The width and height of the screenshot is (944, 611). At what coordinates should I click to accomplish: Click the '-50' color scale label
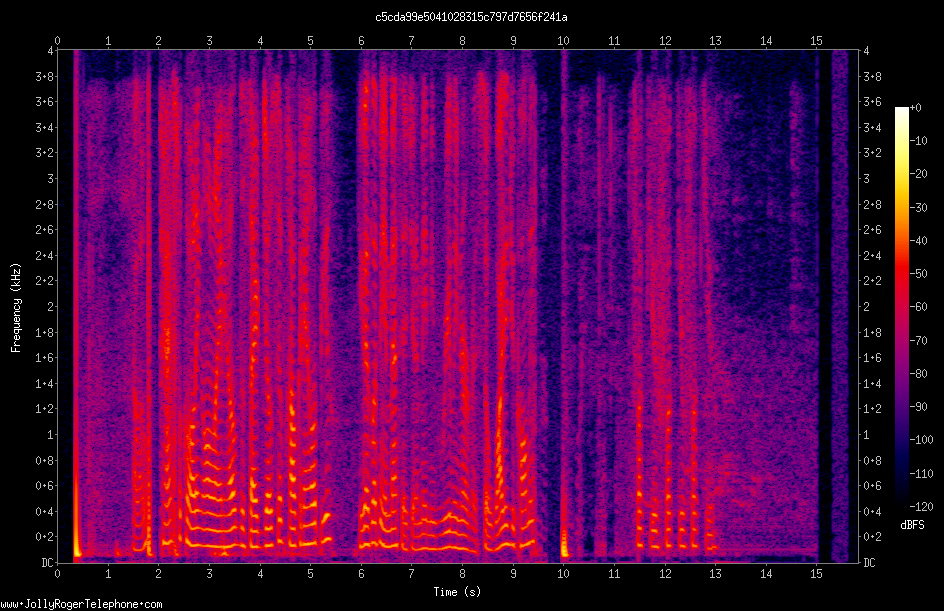[x=918, y=274]
